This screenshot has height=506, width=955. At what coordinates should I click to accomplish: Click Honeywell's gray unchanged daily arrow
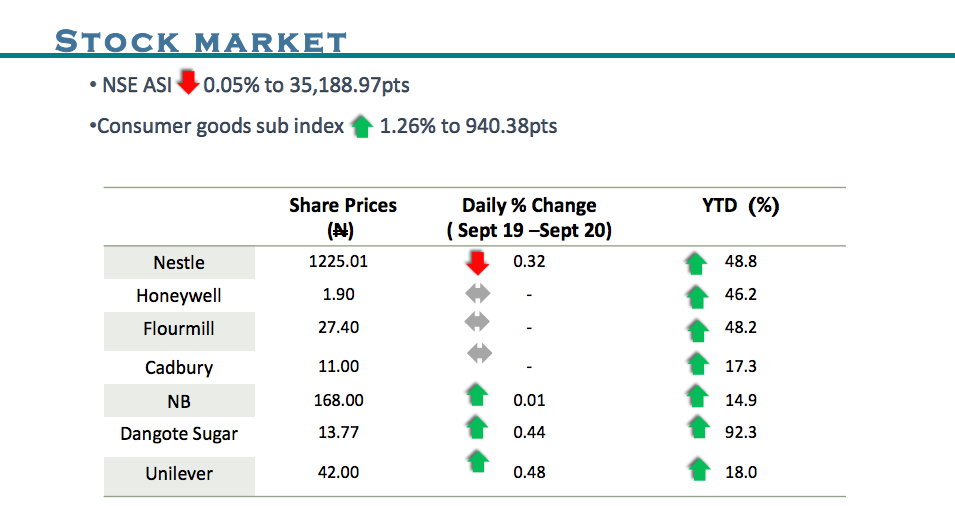(x=479, y=294)
